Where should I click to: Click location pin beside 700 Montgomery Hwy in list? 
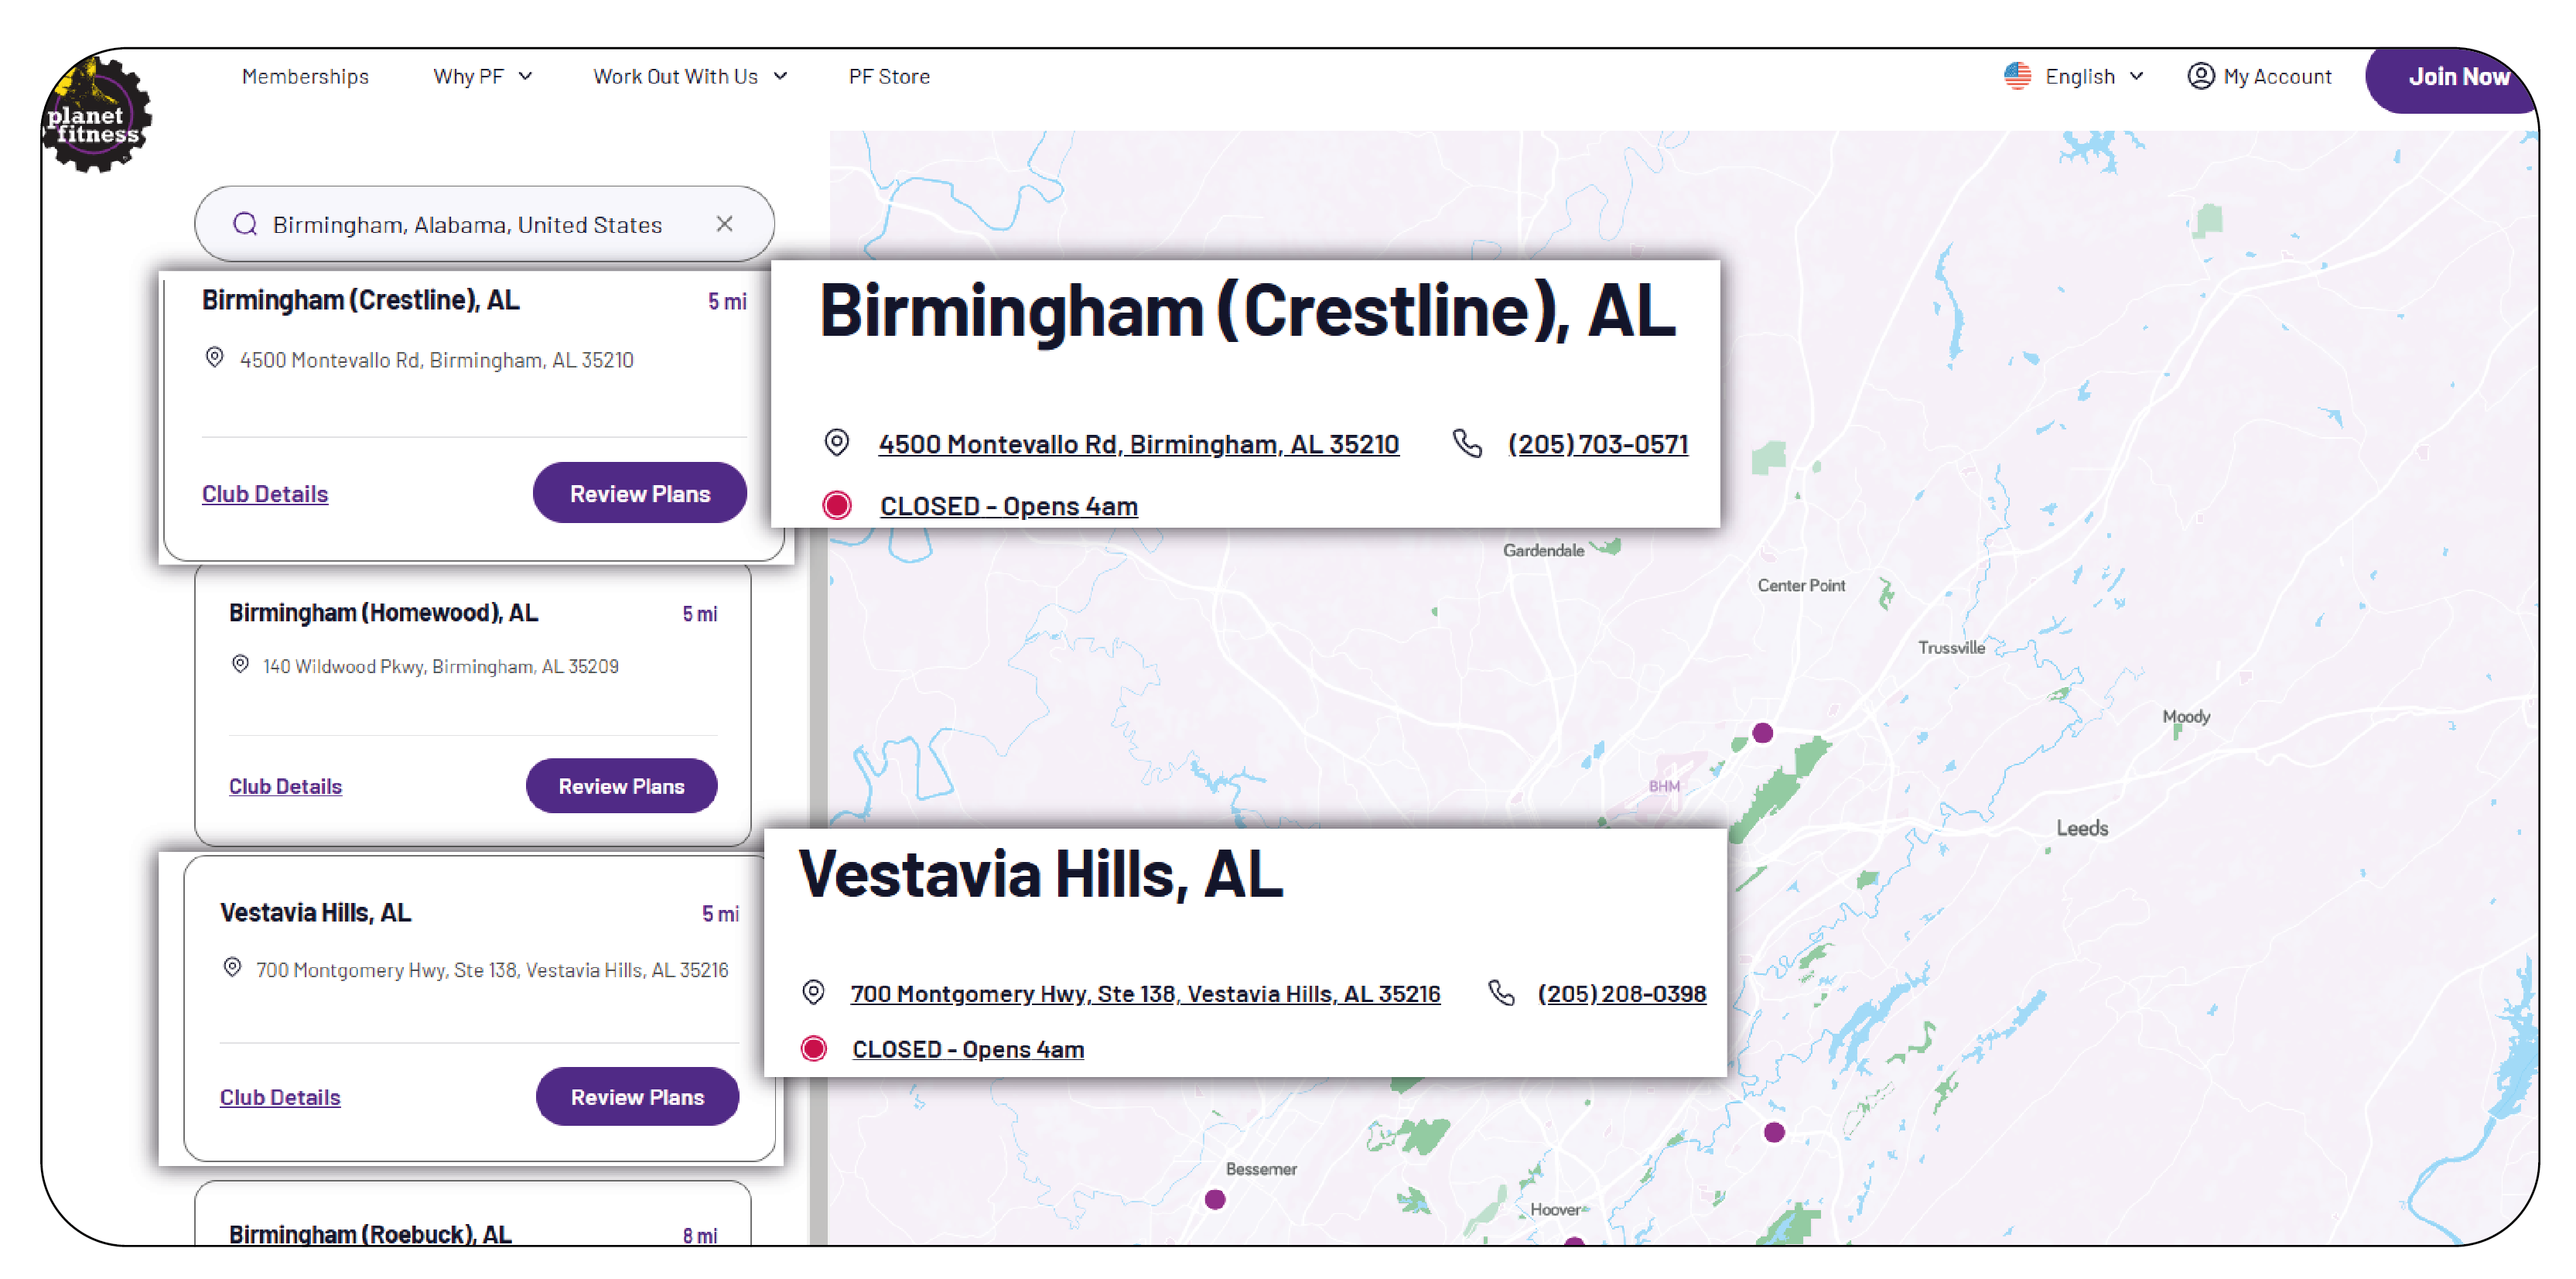[232, 968]
